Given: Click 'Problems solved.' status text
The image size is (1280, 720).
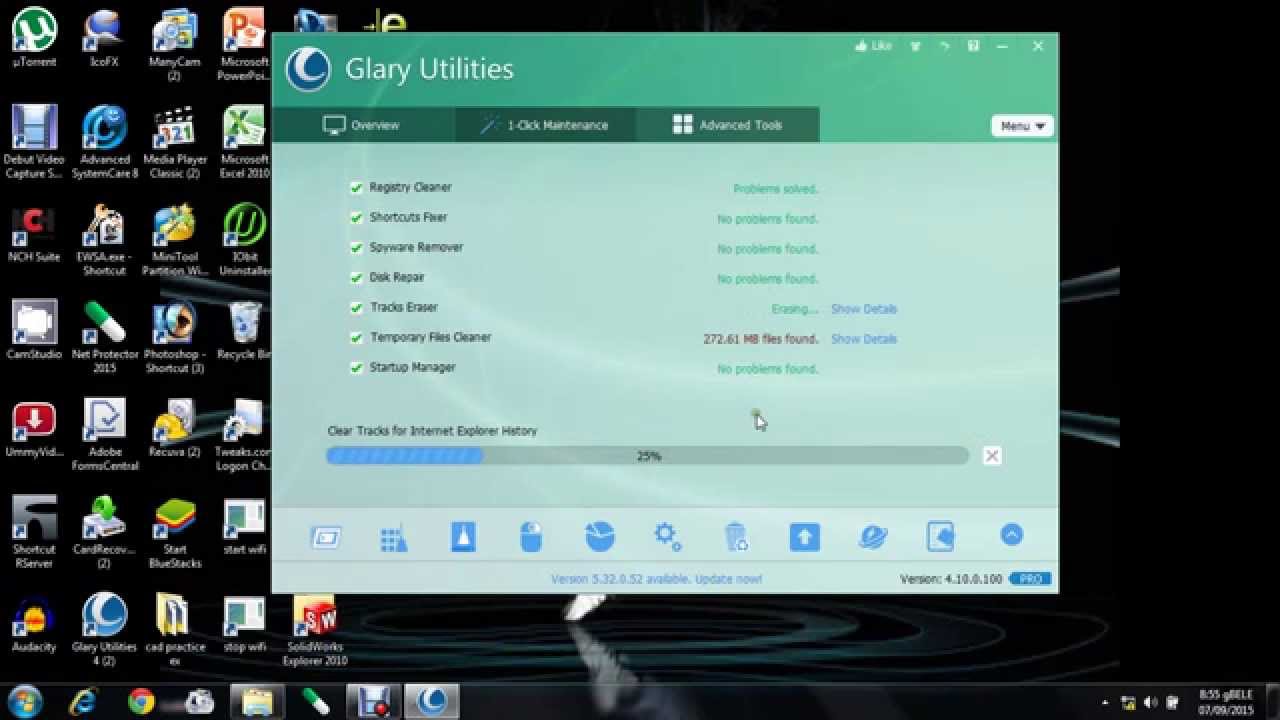Looking at the screenshot, I should [775, 189].
